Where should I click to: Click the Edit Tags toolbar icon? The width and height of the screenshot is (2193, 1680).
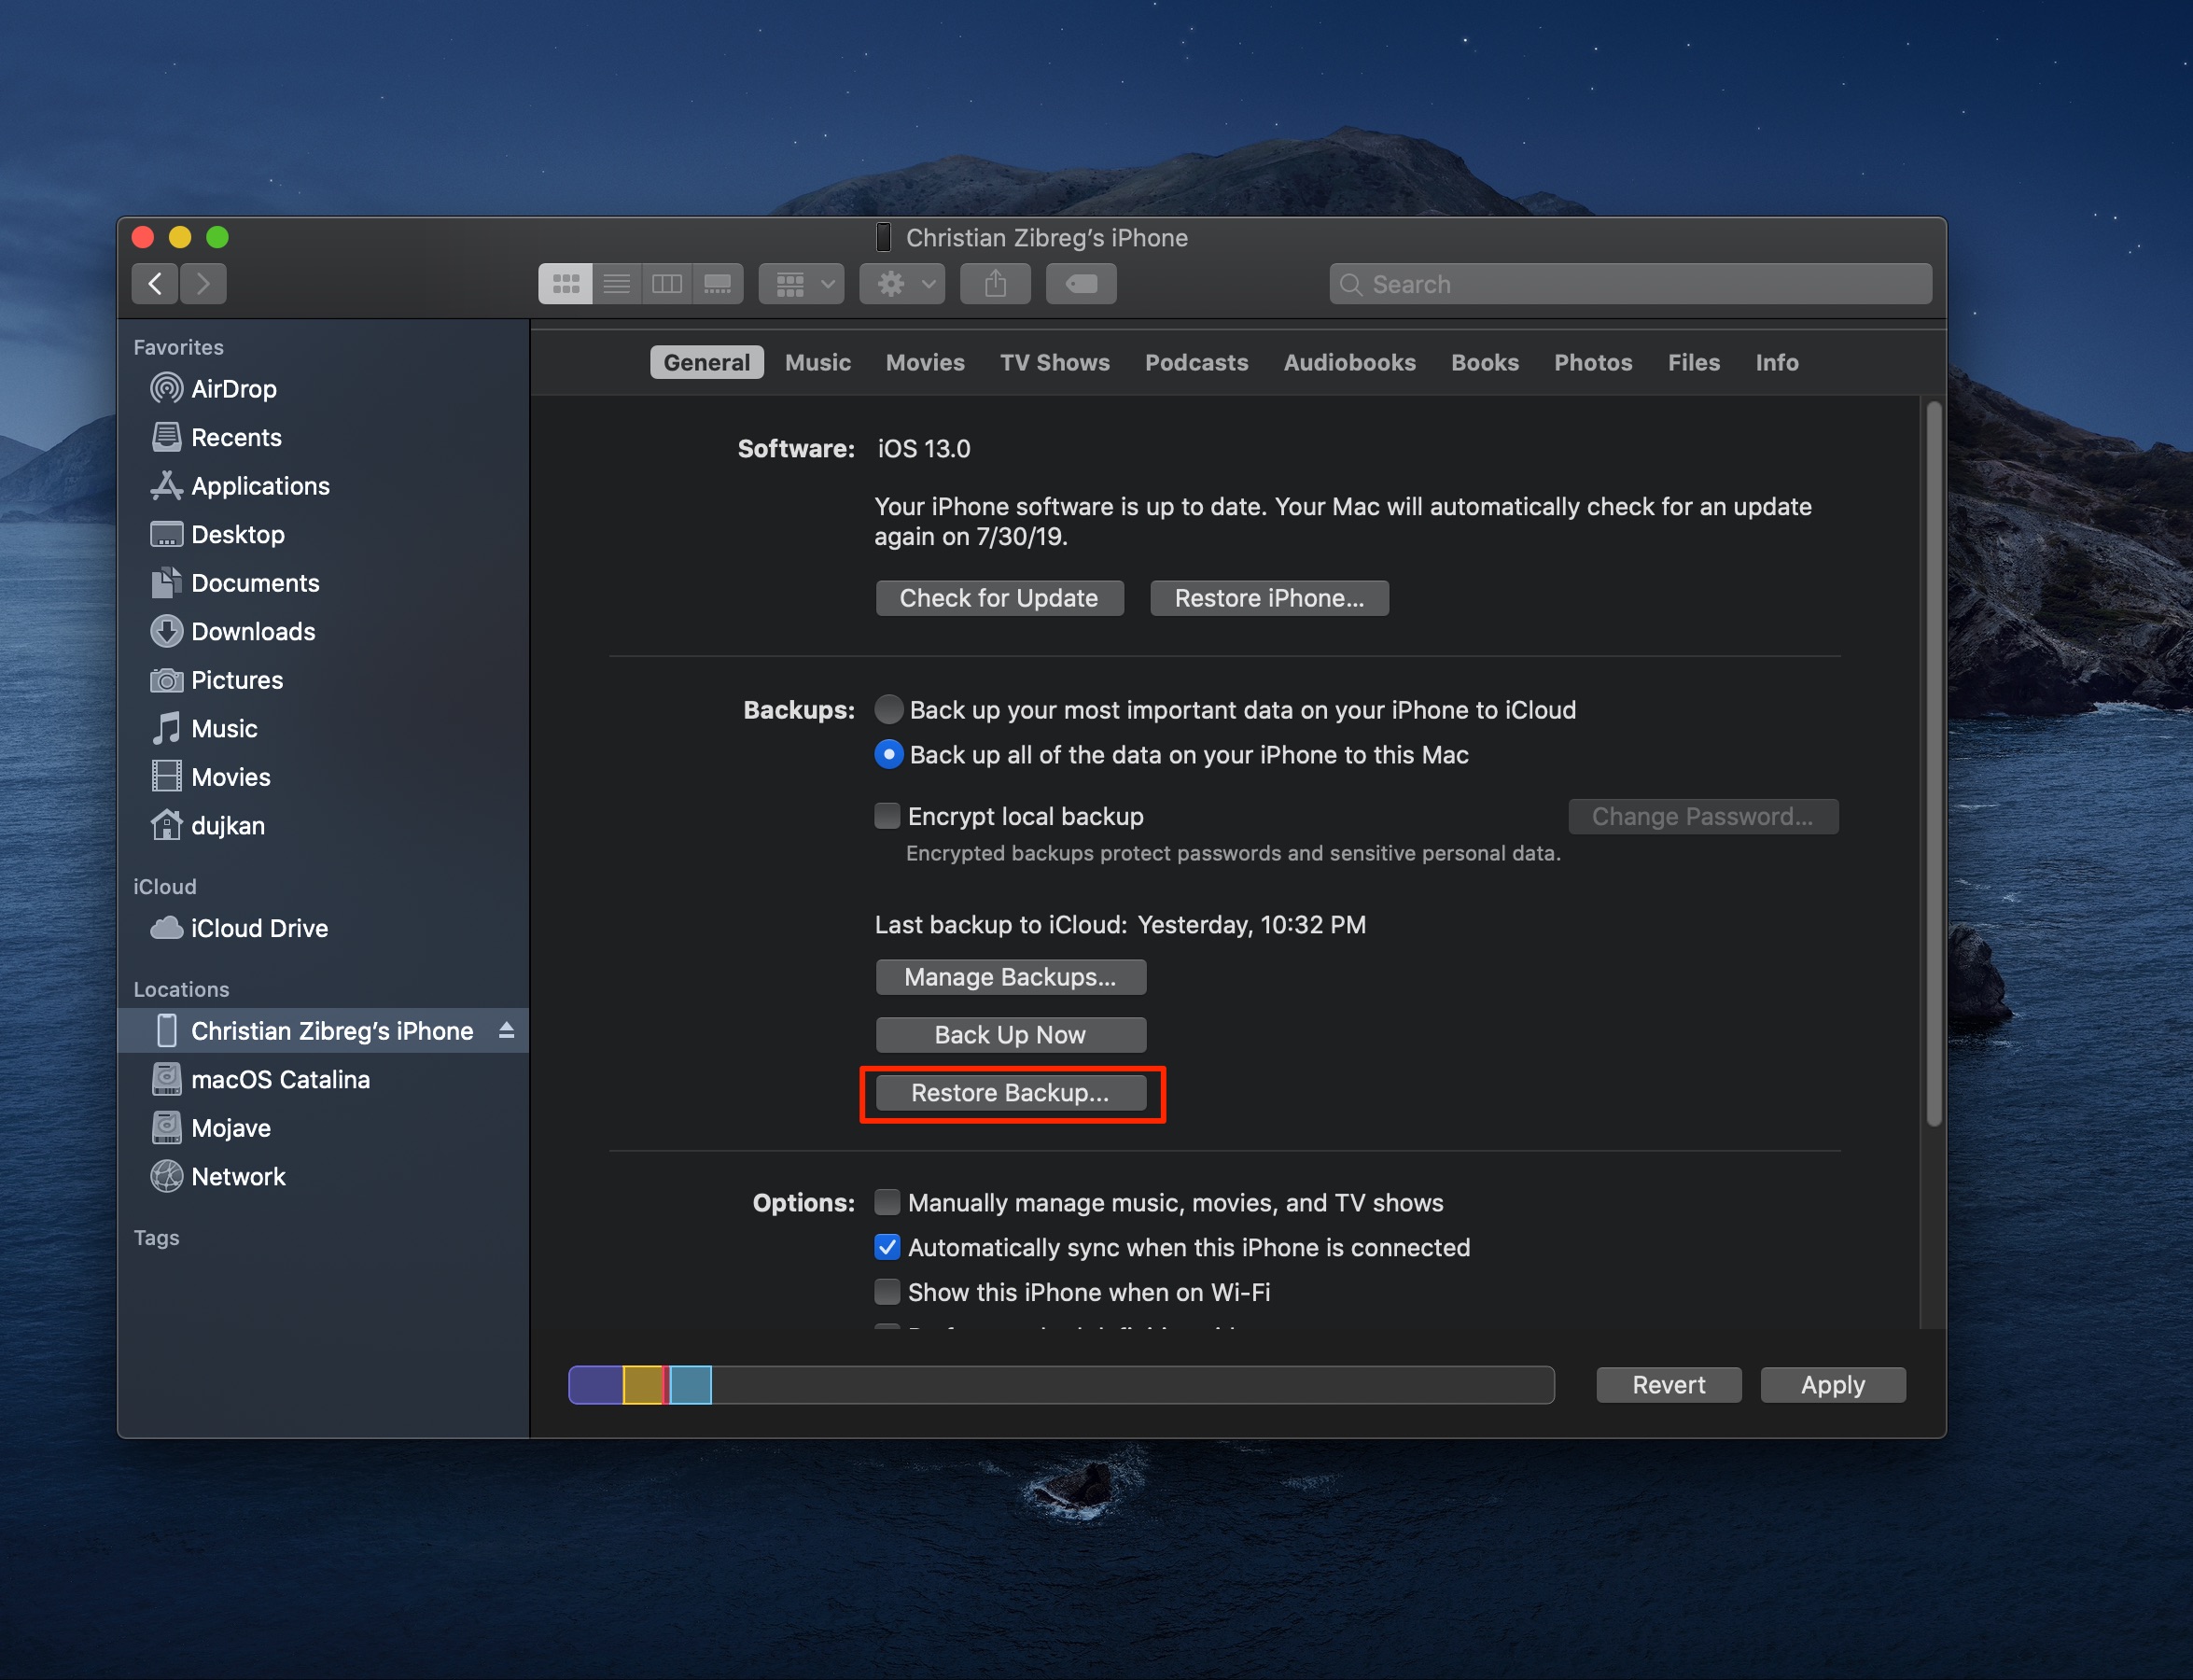(1081, 284)
